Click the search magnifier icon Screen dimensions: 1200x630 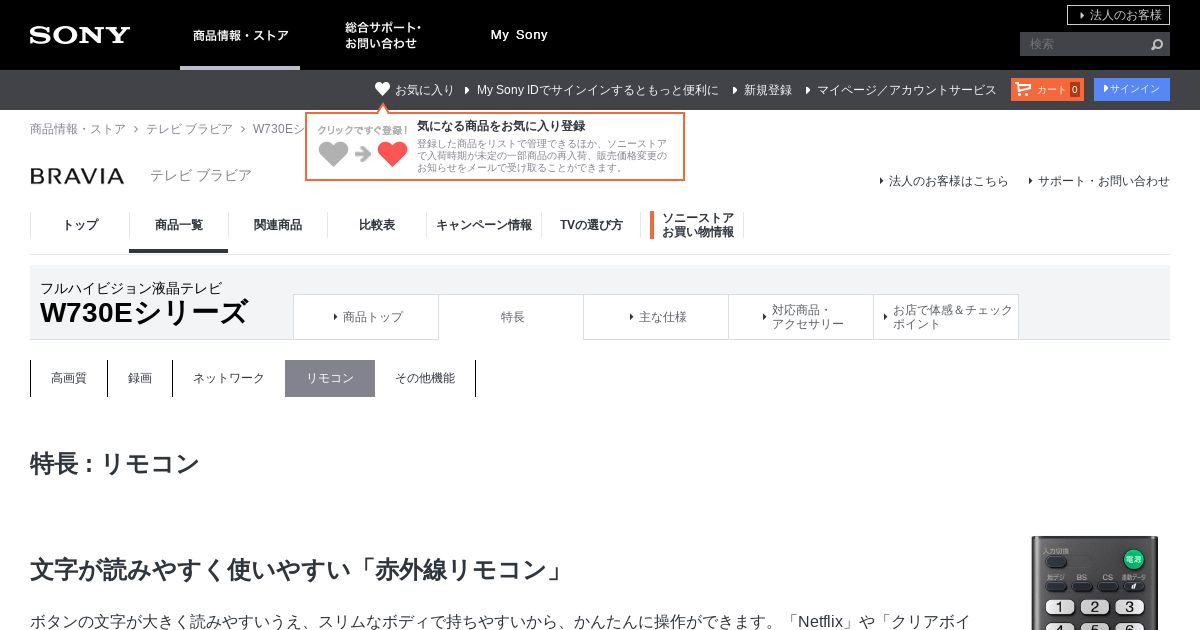1157,44
